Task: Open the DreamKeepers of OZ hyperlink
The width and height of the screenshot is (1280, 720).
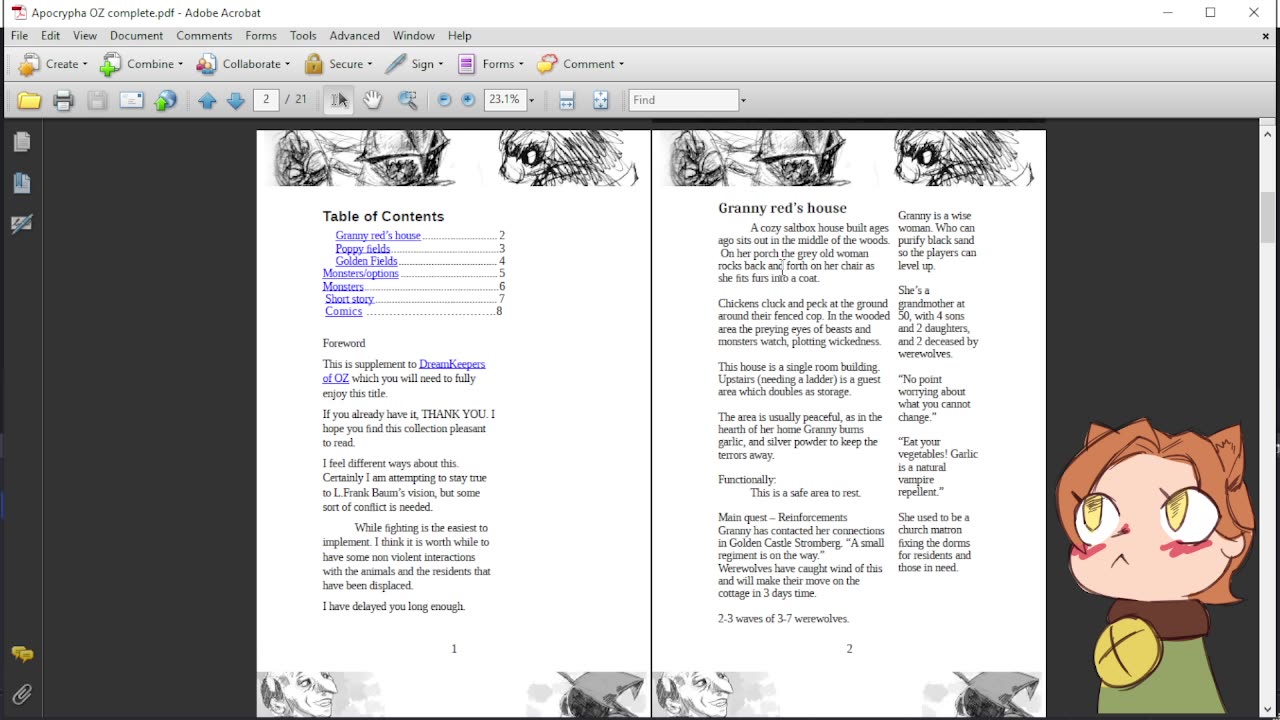Action: click(404, 371)
